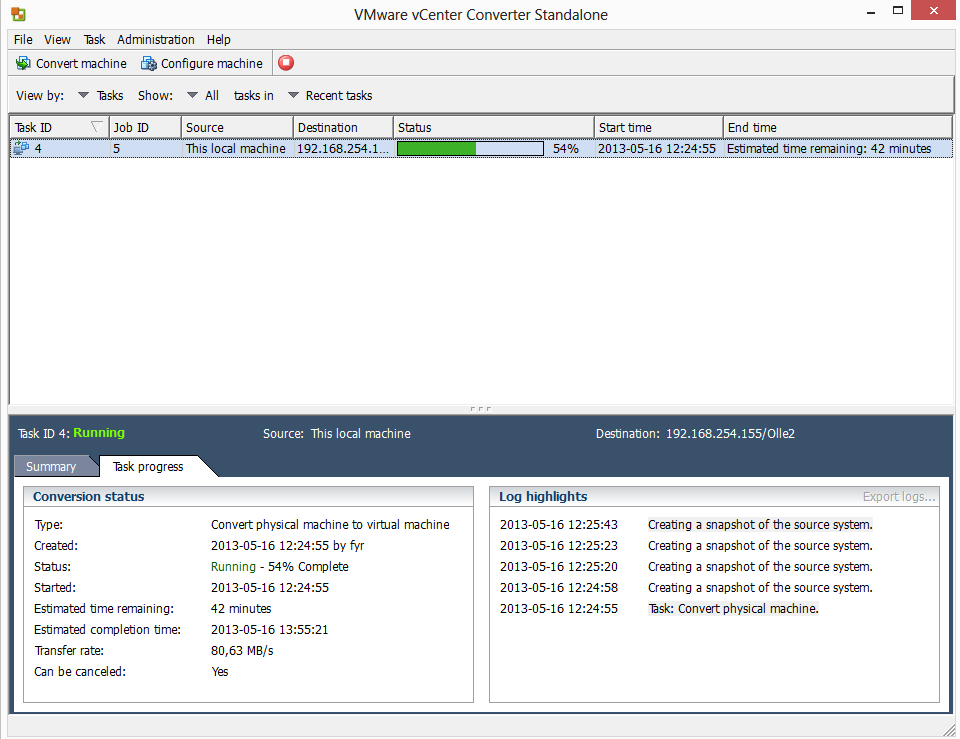
Task: Close the VMware Converter window
Action: pos(933,10)
